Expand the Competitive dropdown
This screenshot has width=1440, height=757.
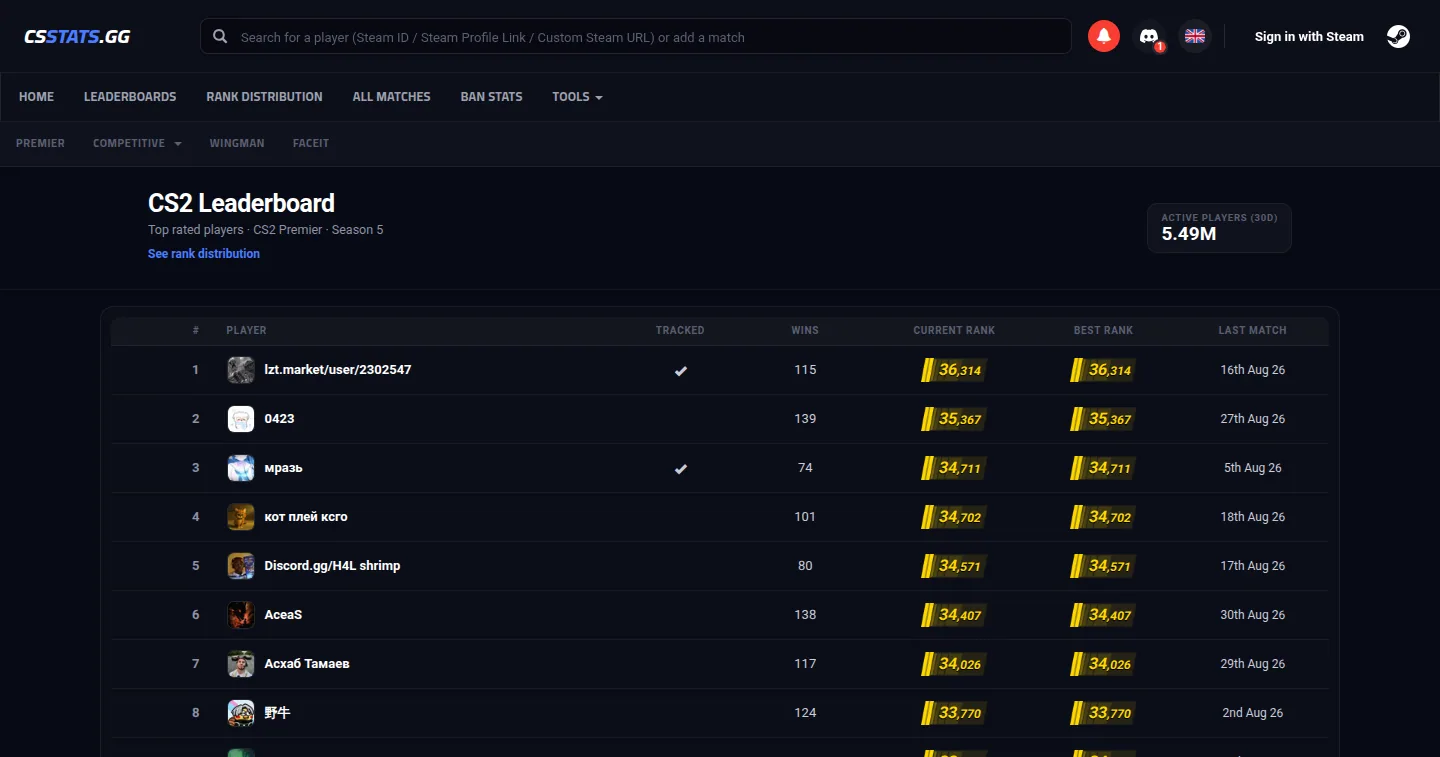(x=137, y=143)
